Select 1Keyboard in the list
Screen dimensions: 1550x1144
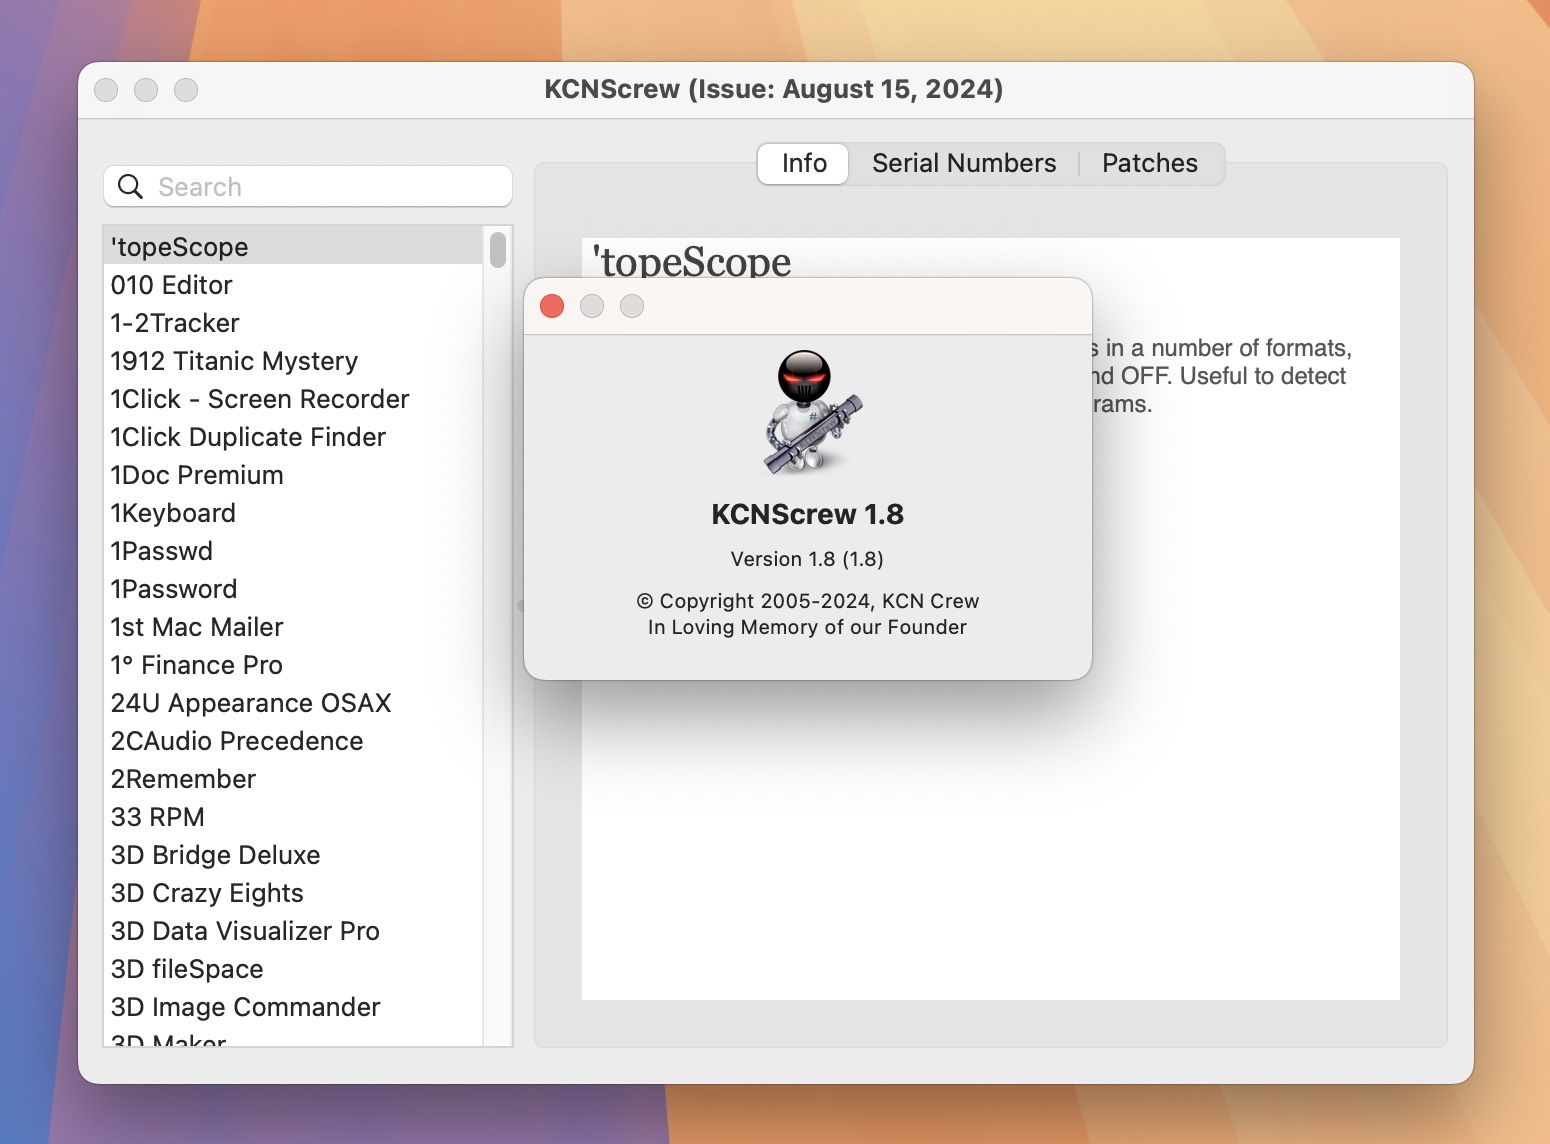(x=293, y=513)
